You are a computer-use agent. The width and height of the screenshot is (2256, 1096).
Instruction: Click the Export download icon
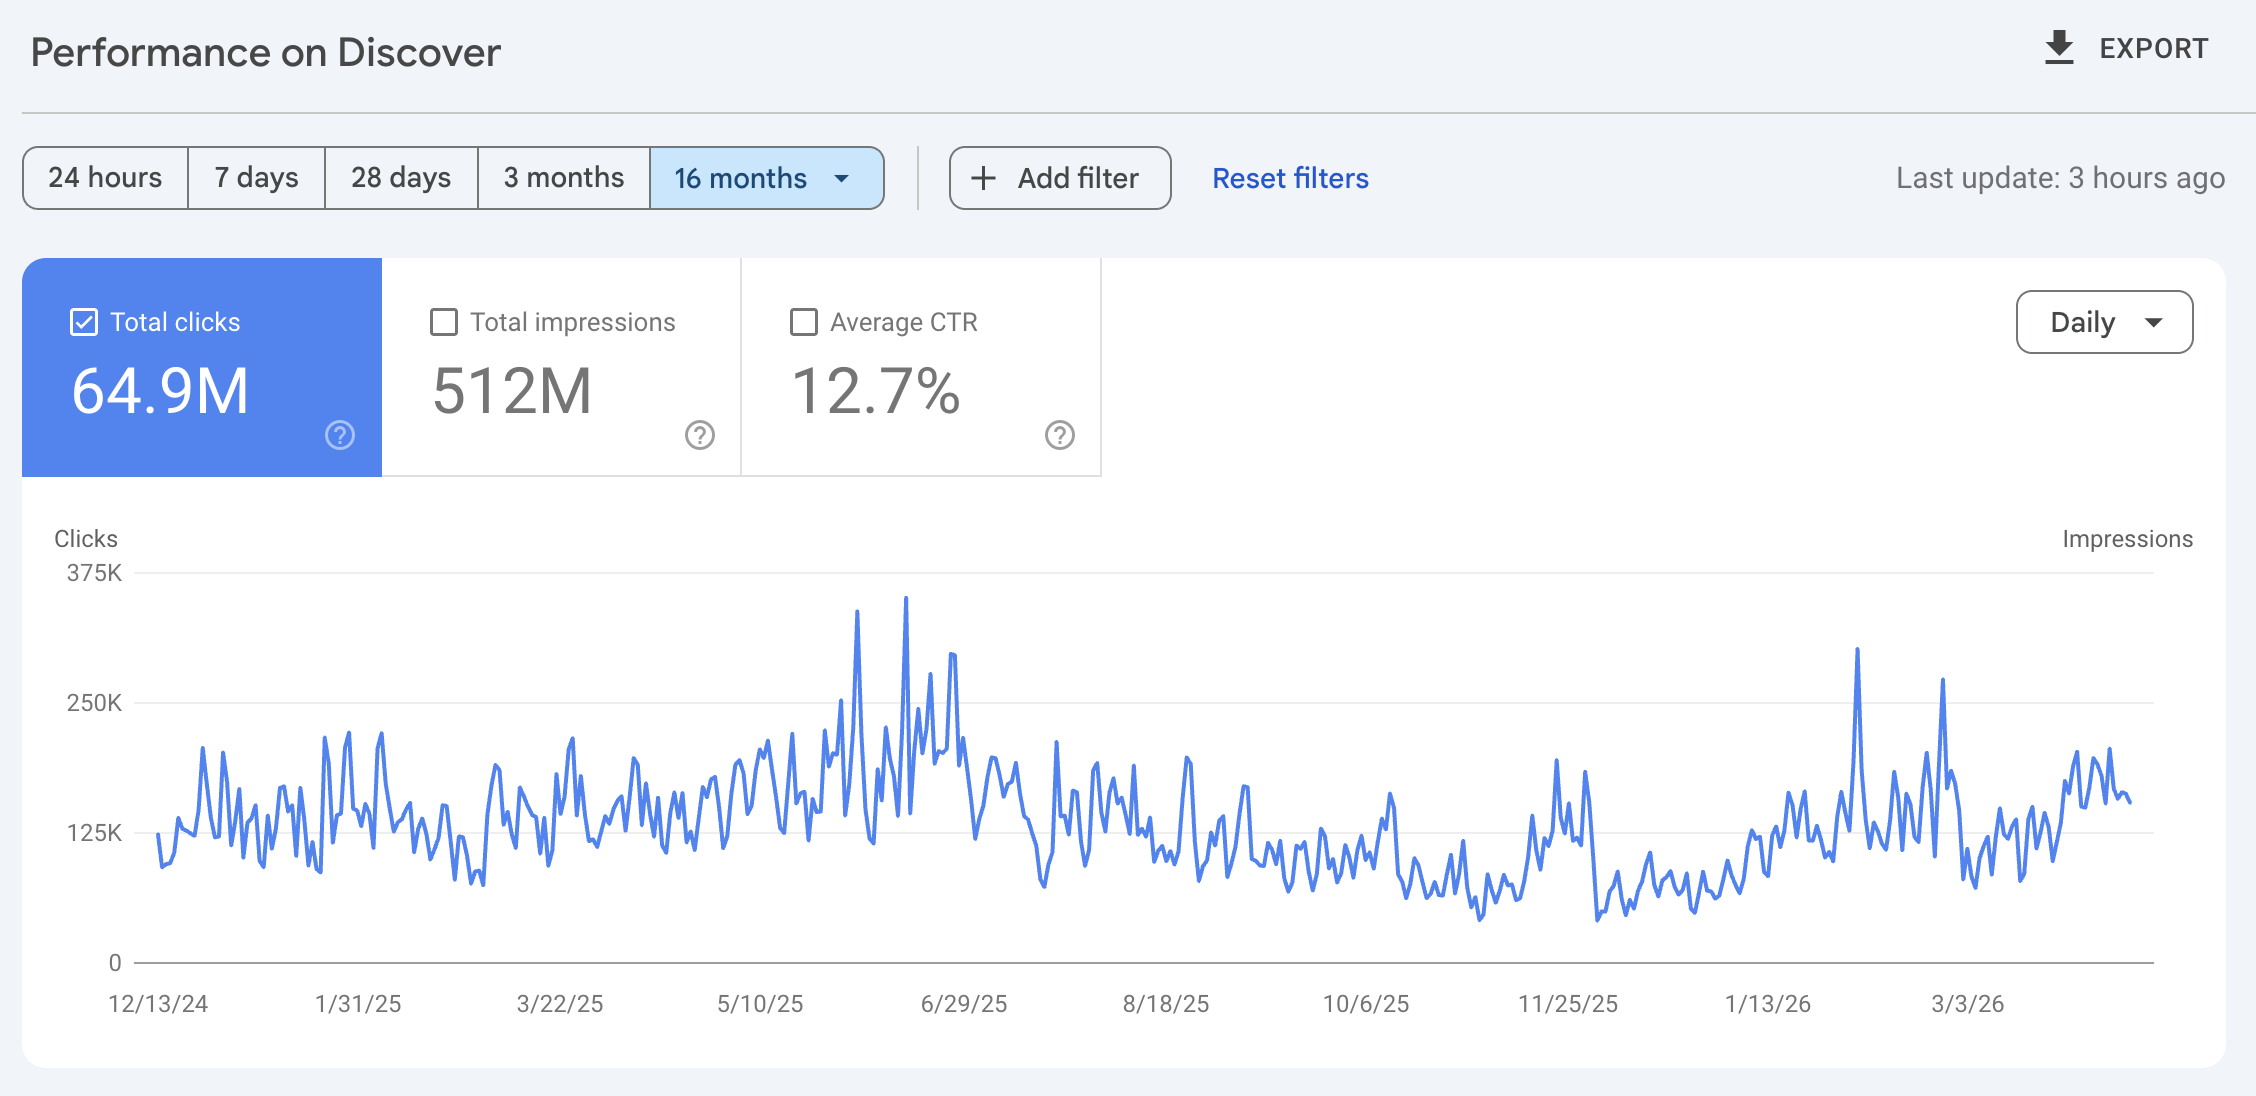pos(2060,47)
